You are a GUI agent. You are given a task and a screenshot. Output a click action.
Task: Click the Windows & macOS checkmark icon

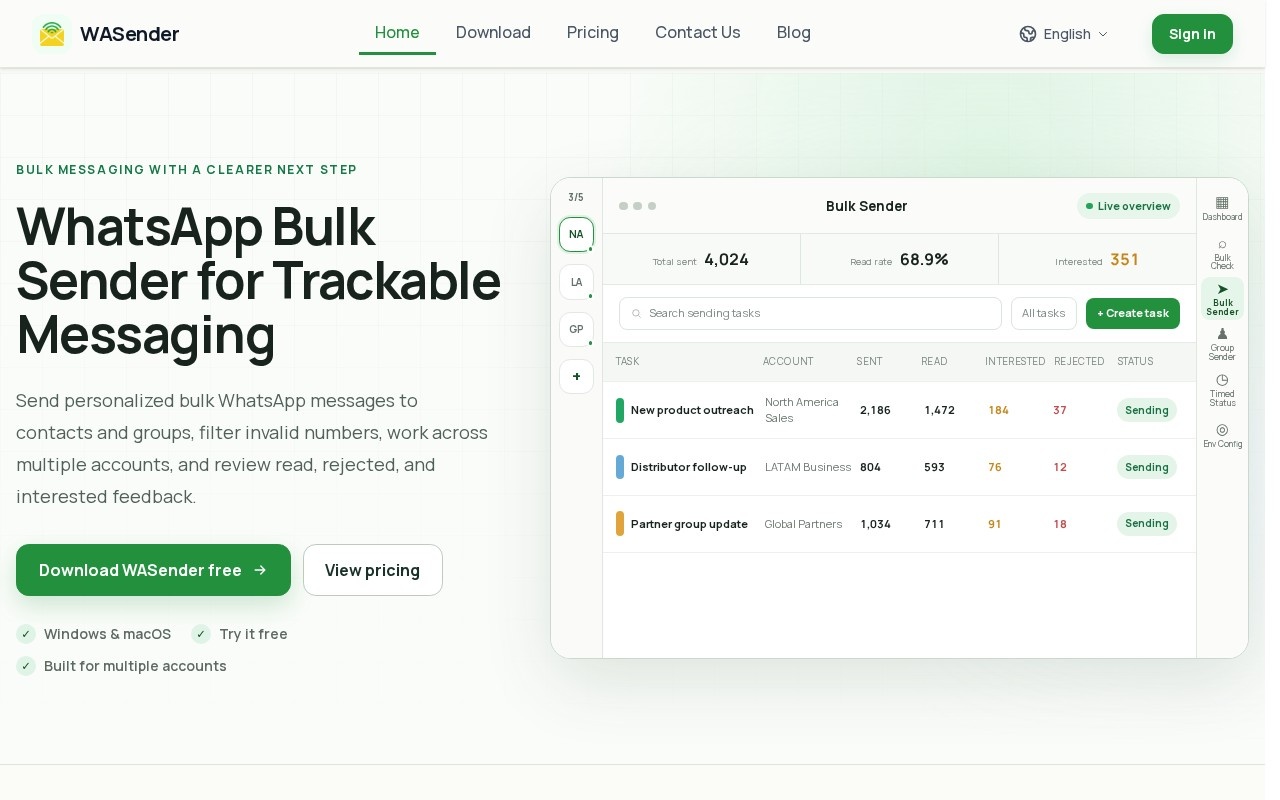(26, 634)
